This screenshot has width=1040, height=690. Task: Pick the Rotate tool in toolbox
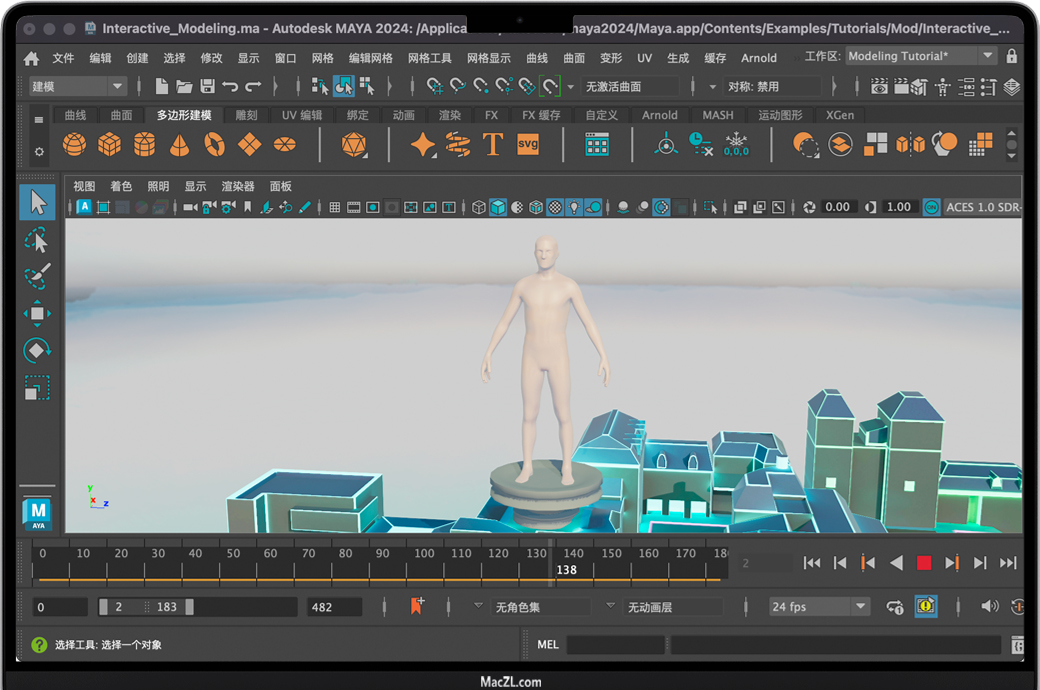click(x=37, y=351)
